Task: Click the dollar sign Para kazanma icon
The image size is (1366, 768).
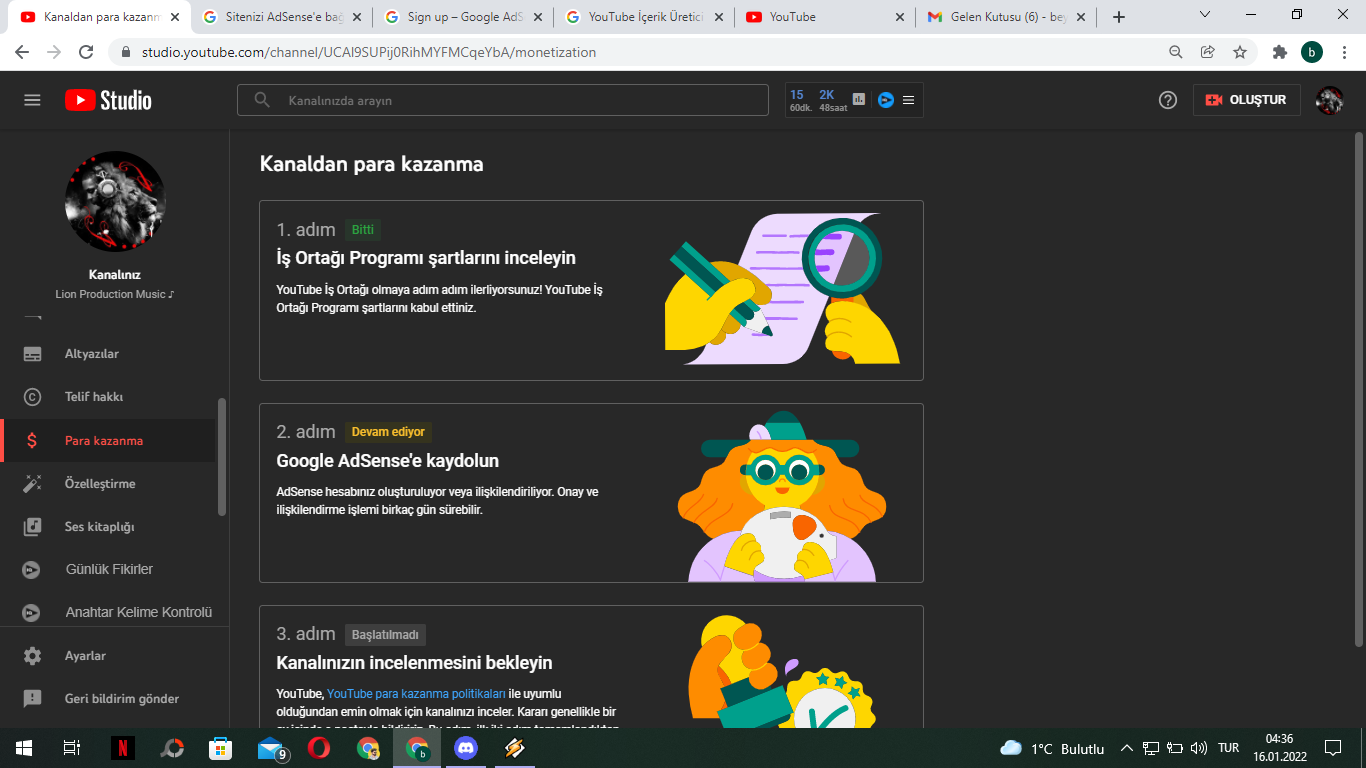Action: click(x=33, y=441)
